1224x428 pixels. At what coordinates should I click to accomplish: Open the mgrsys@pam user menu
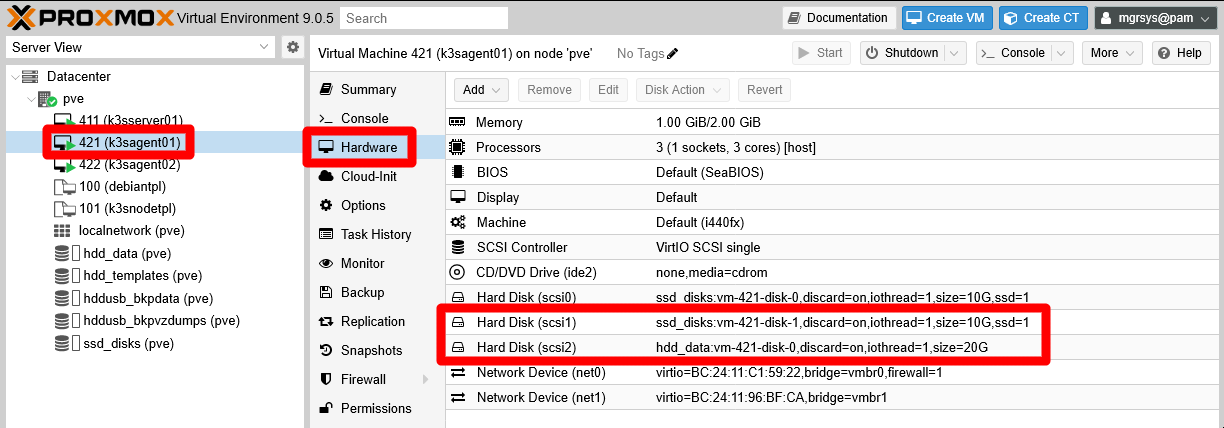click(x=1156, y=18)
